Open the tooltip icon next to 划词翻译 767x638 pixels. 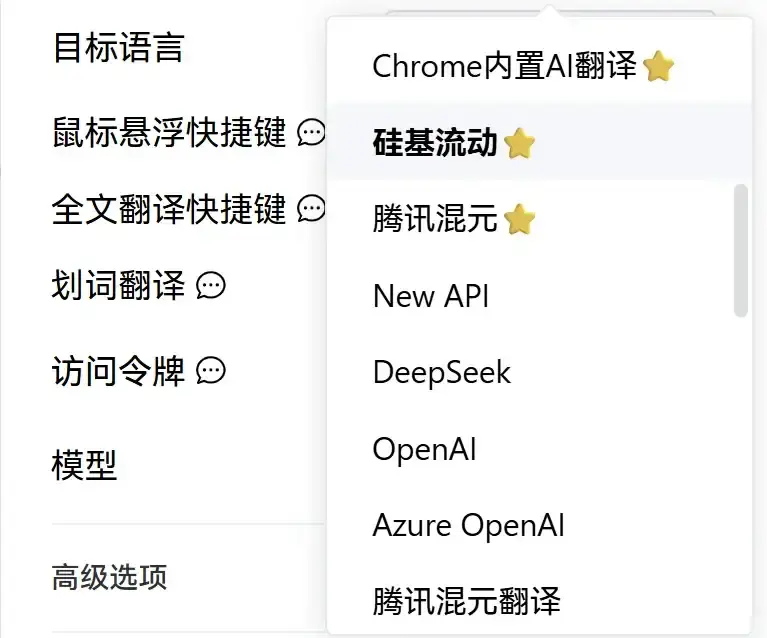coord(211,286)
